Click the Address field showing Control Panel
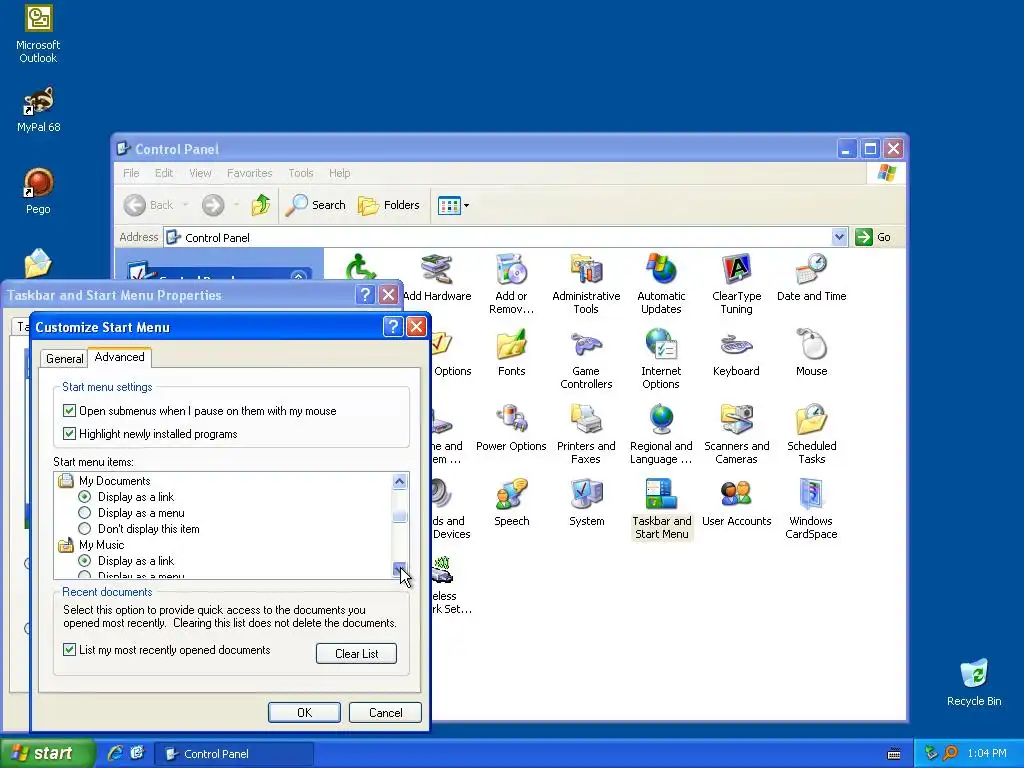 (498, 237)
